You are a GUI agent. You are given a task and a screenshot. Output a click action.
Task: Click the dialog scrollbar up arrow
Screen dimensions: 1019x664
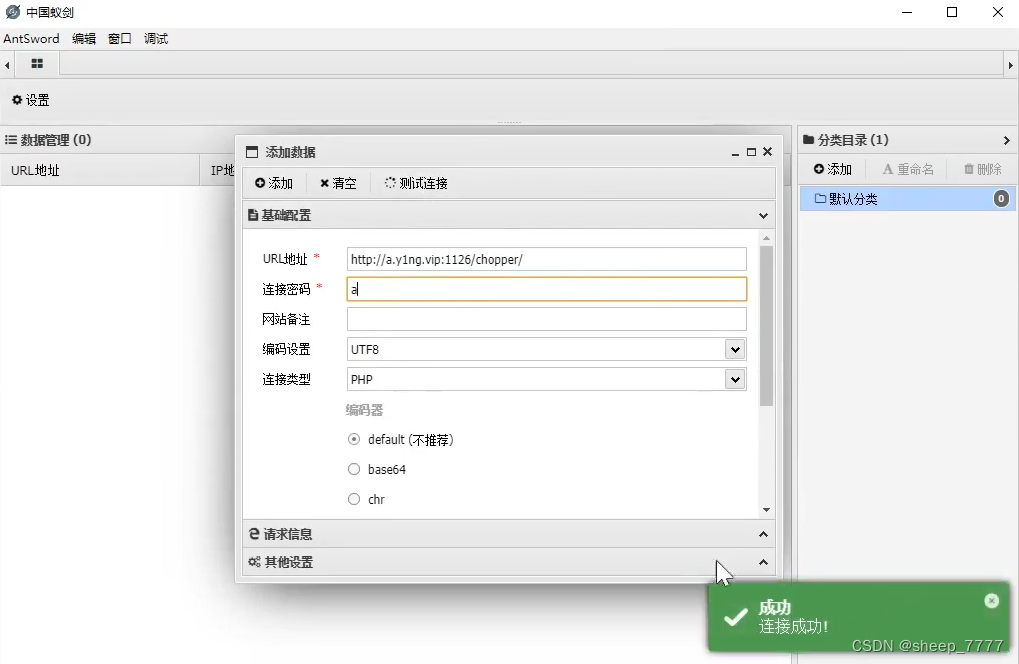pos(766,238)
